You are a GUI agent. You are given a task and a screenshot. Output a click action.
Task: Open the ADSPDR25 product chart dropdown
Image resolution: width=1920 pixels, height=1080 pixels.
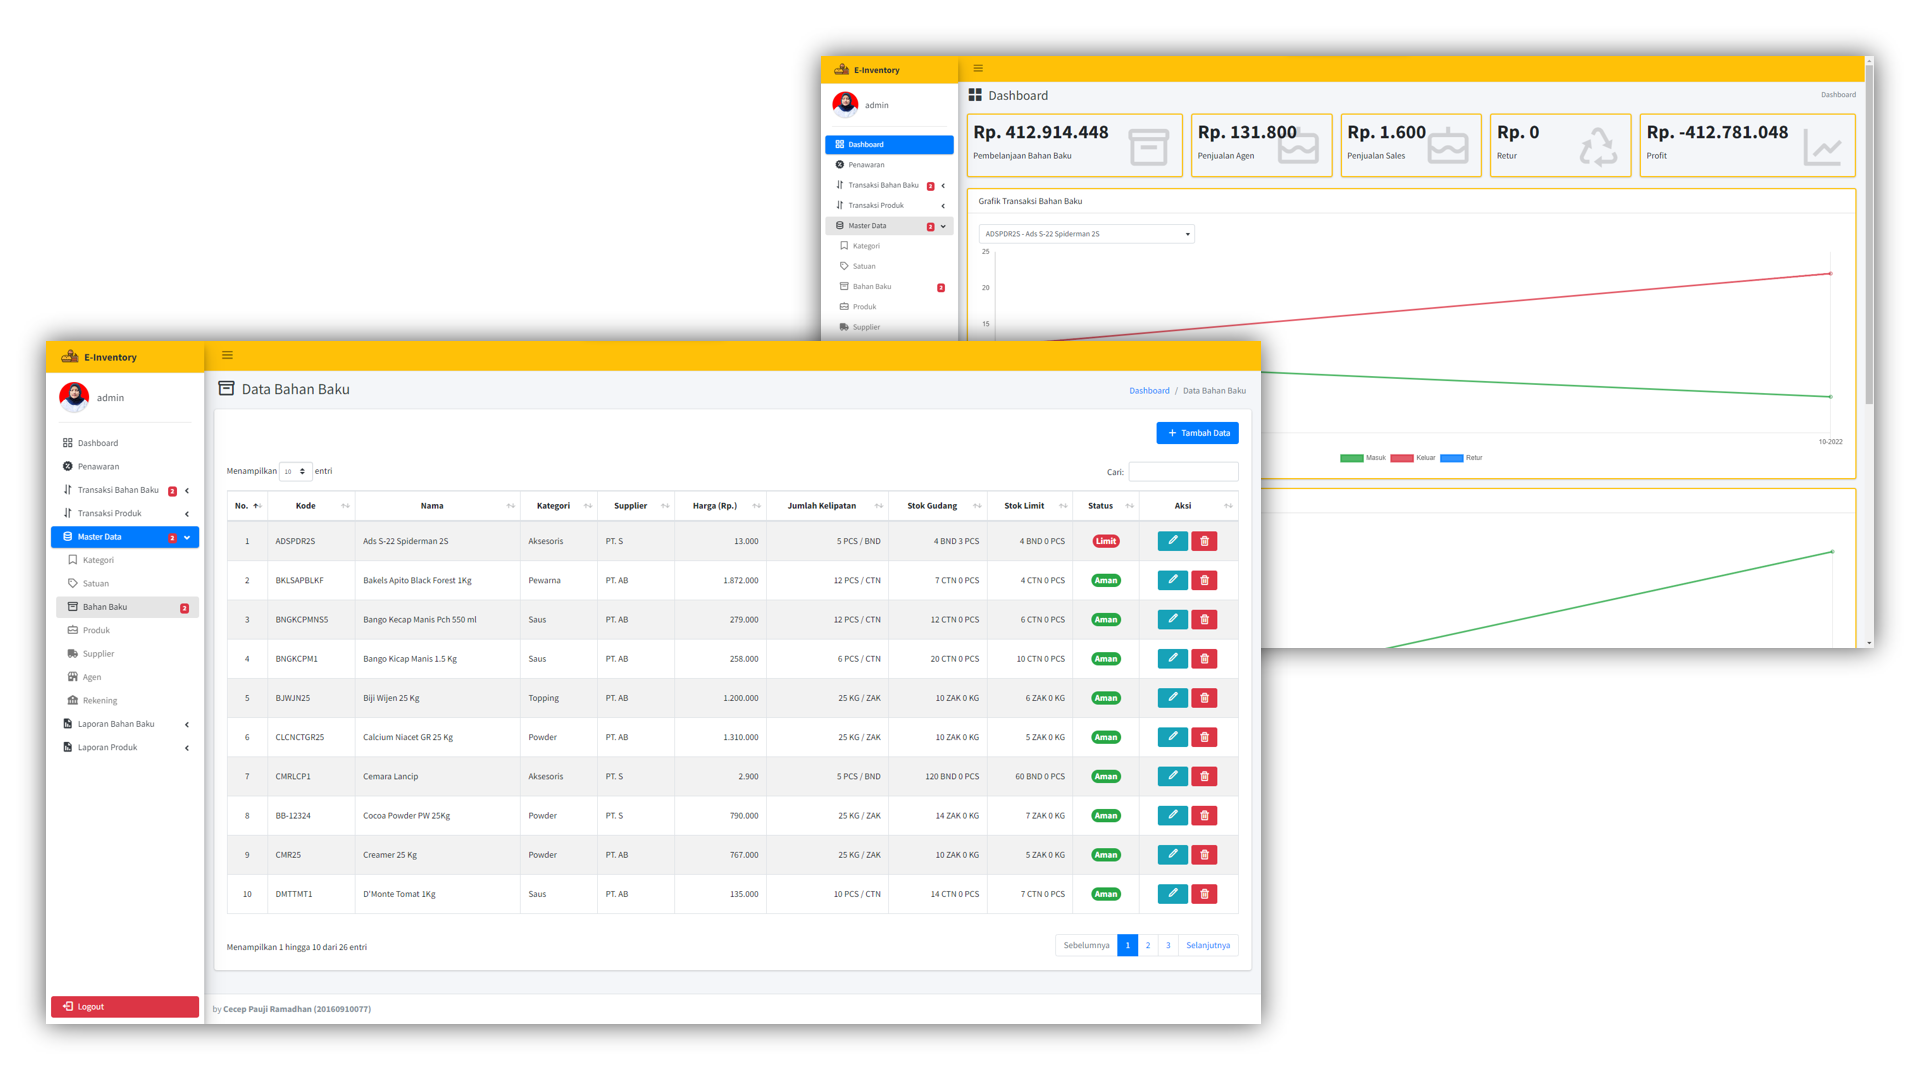(x=1086, y=234)
